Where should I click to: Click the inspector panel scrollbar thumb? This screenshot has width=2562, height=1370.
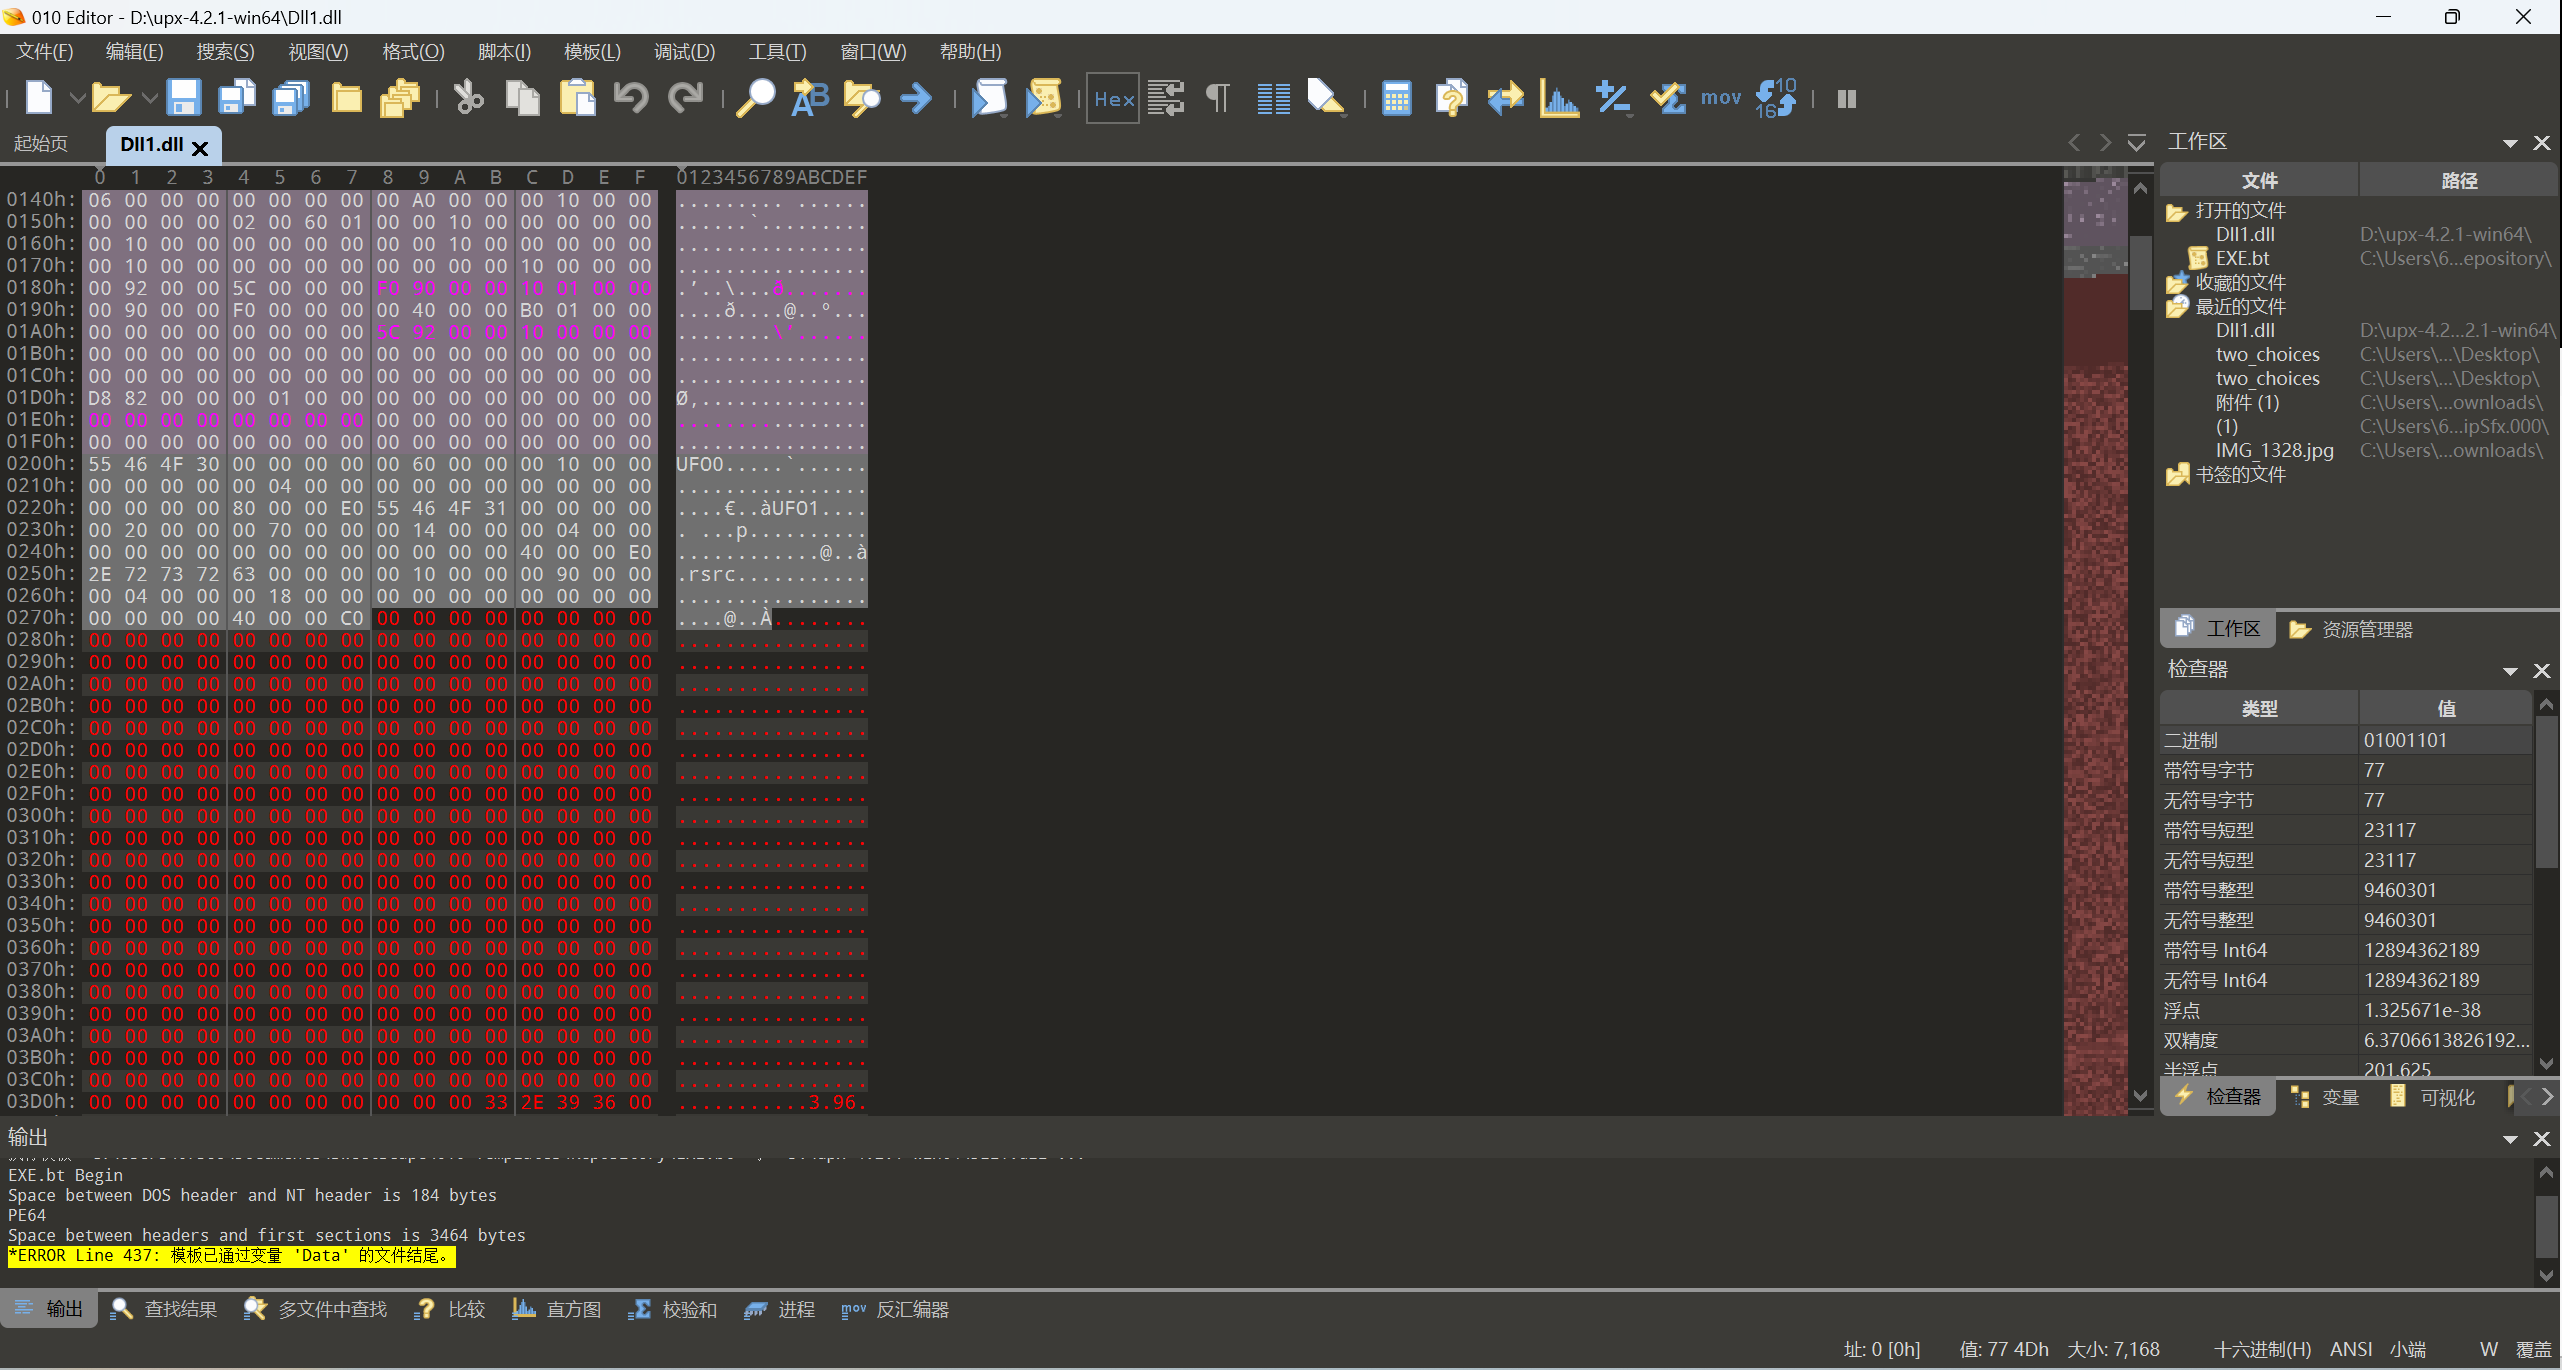(2546, 792)
